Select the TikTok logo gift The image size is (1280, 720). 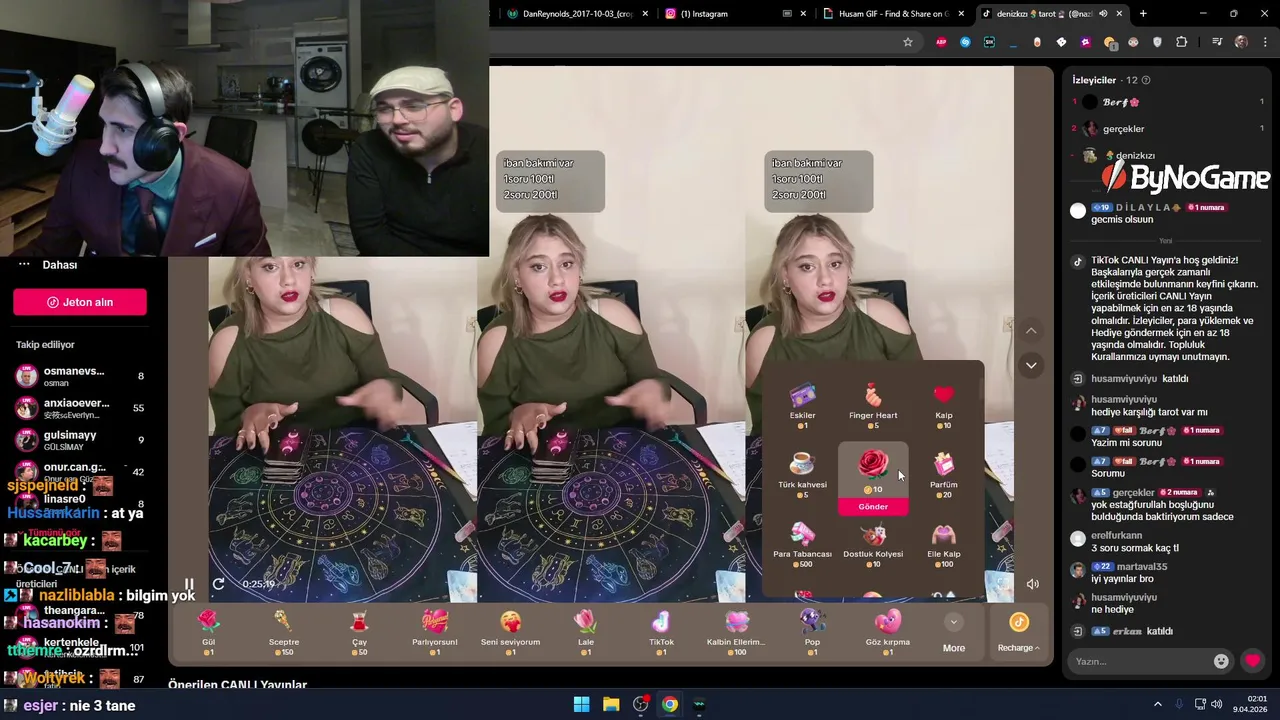point(661,632)
